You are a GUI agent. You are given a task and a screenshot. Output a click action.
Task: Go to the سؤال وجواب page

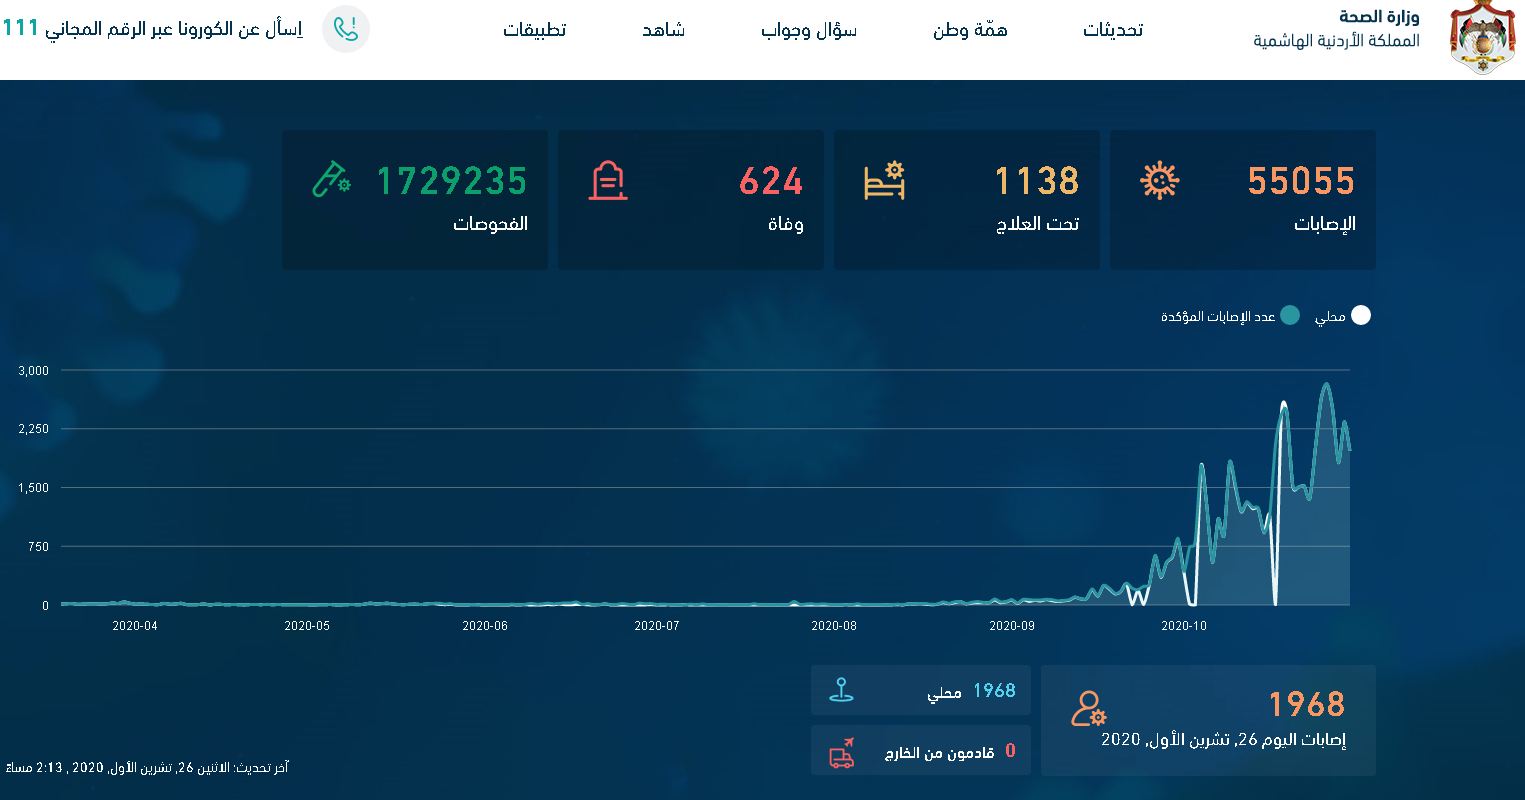(x=809, y=30)
